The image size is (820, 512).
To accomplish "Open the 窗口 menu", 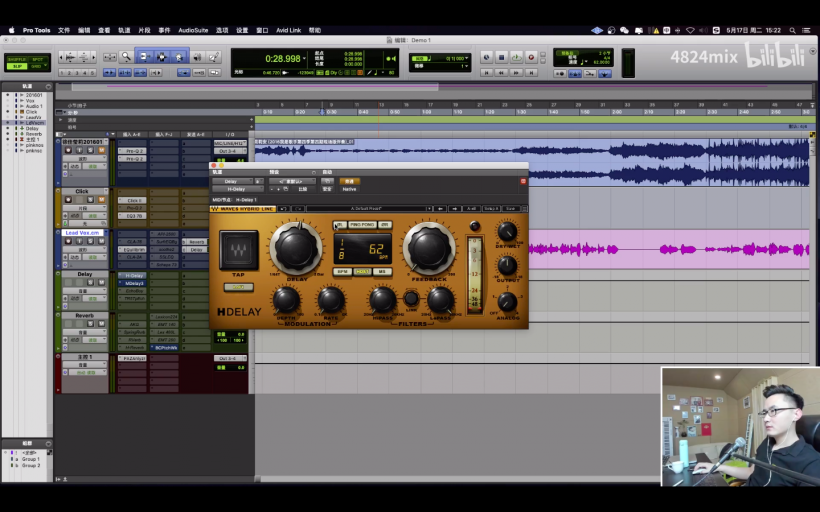I will click(x=262, y=30).
